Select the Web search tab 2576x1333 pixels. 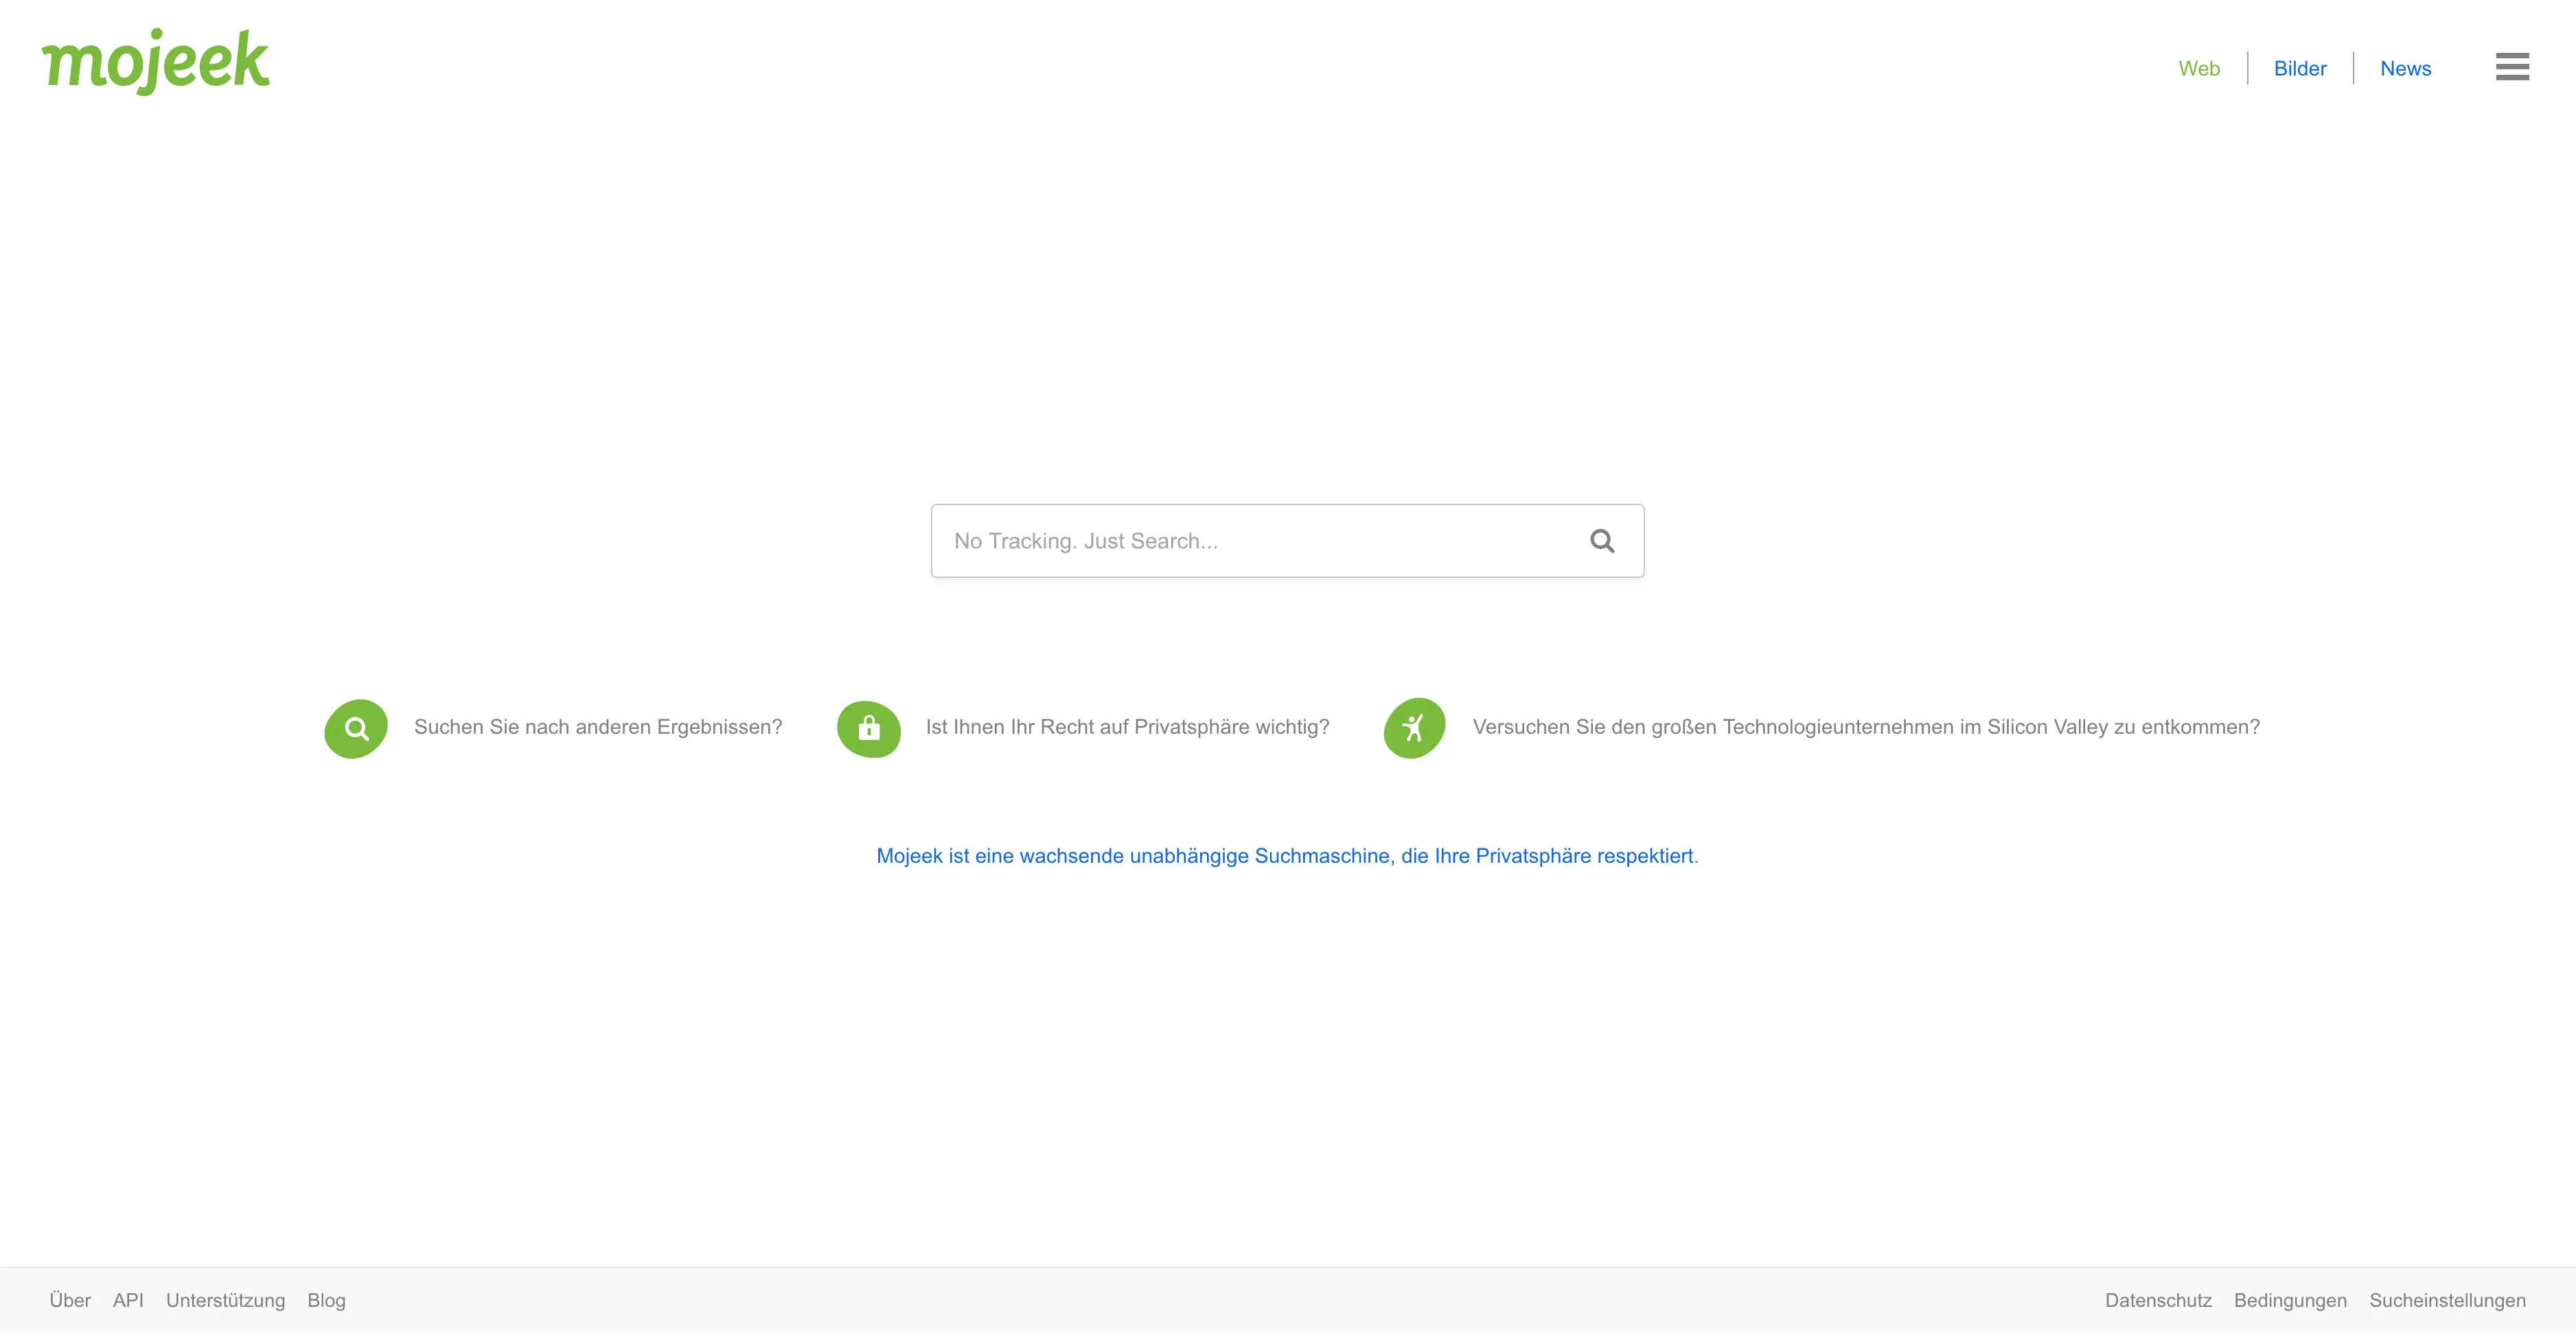pyautogui.click(x=2199, y=68)
